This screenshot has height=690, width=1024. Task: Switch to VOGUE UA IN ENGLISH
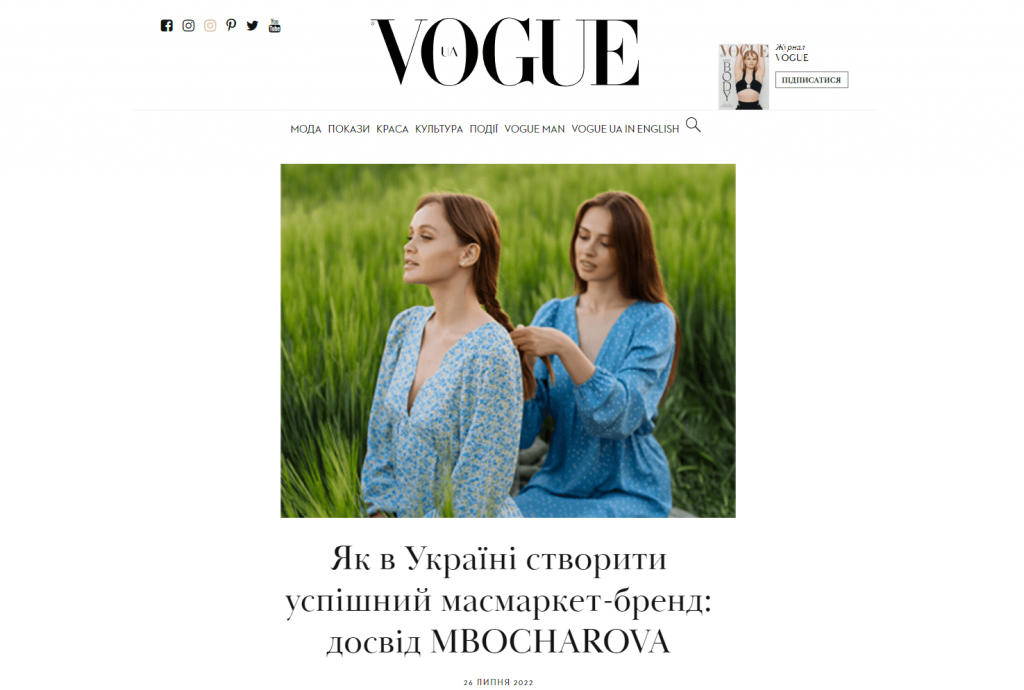625,129
